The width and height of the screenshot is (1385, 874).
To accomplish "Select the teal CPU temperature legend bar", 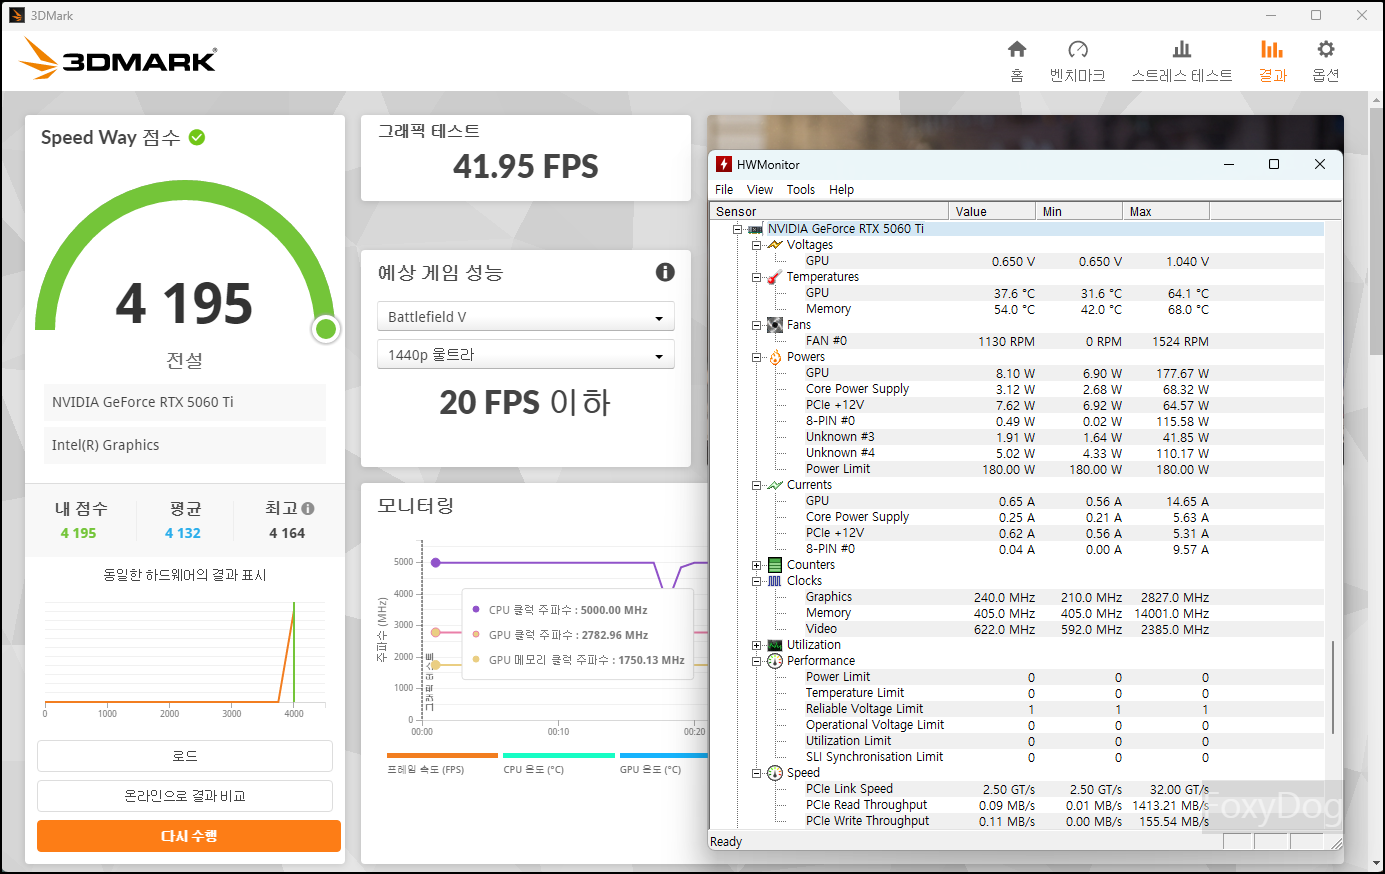I will tap(559, 755).
